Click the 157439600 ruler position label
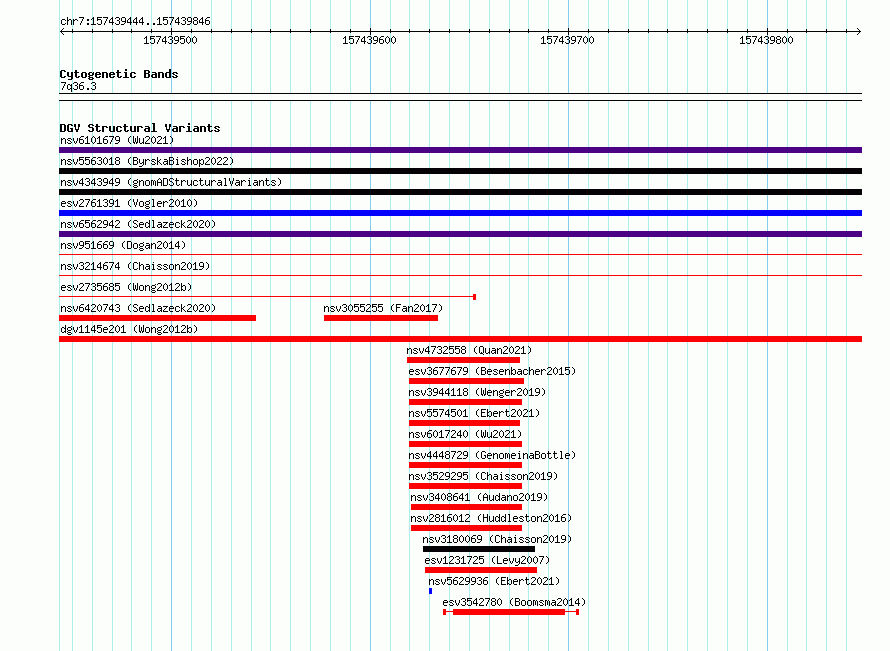This screenshot has width=890, height=651. 369,40
